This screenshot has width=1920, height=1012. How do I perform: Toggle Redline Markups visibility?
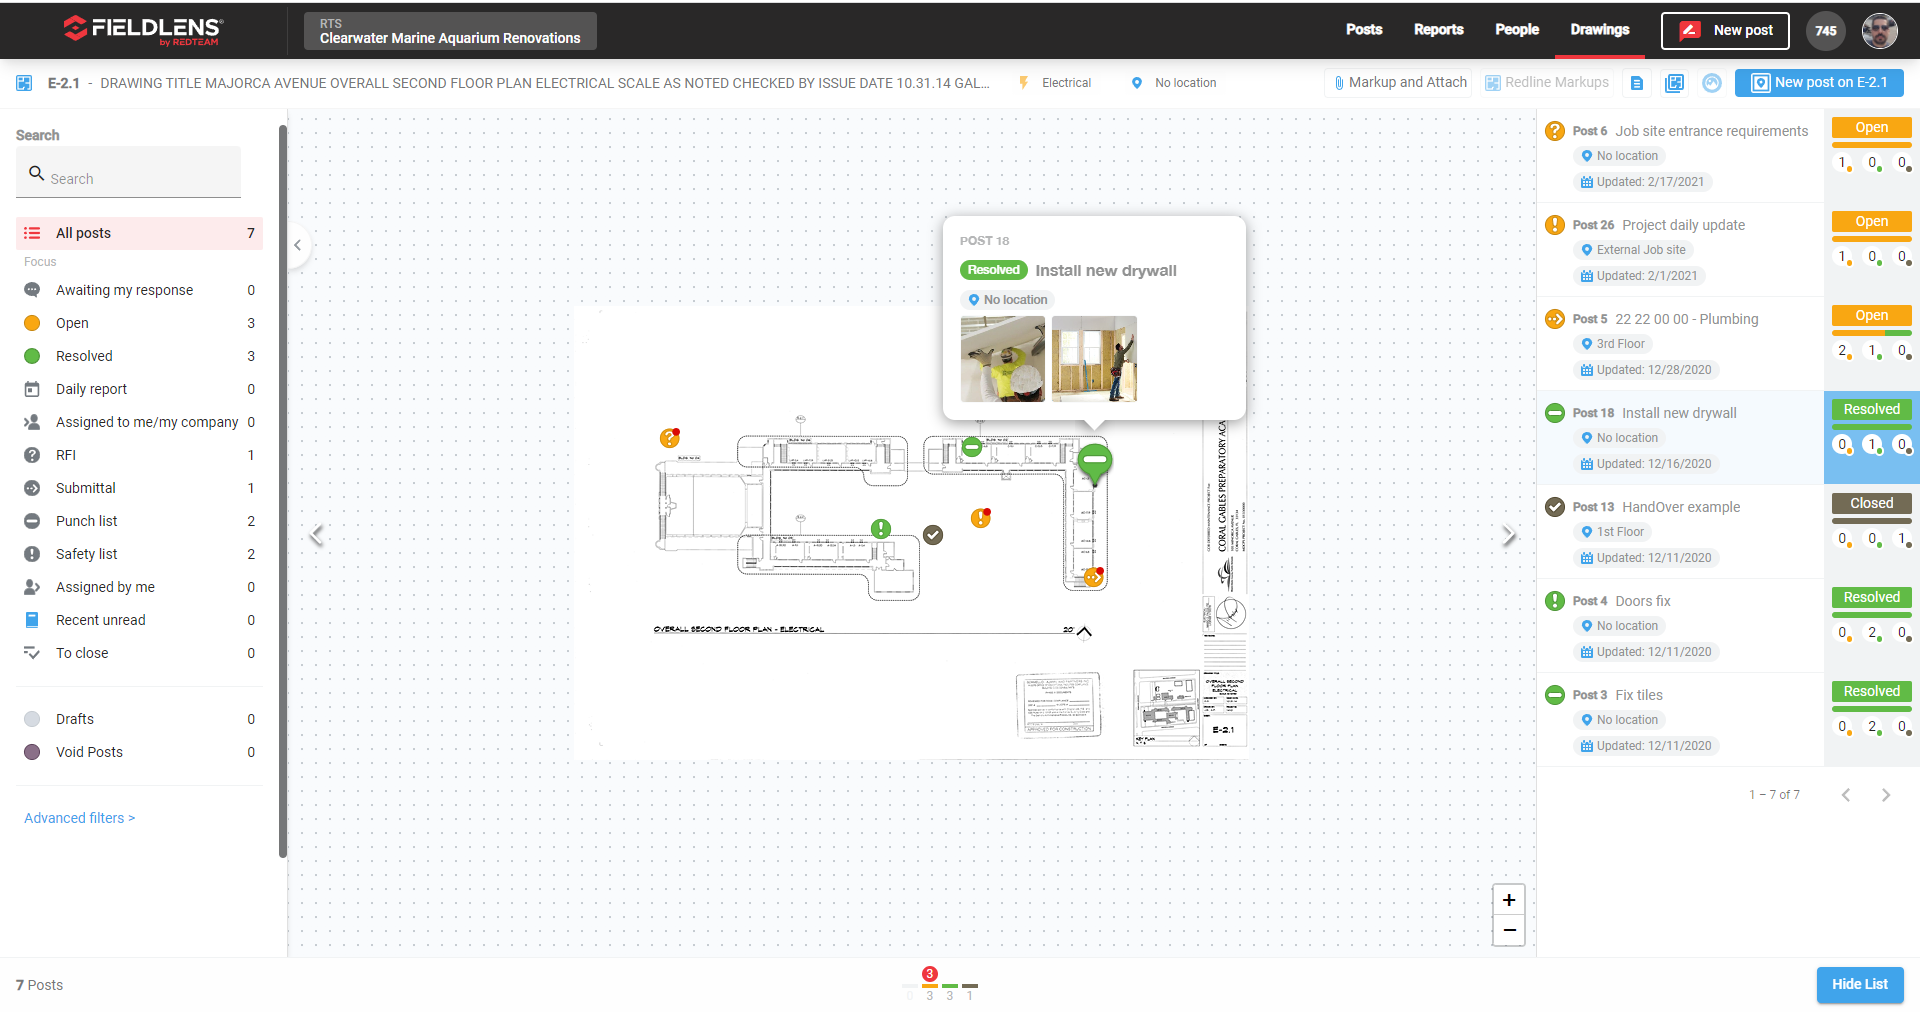coord(1546,82)
